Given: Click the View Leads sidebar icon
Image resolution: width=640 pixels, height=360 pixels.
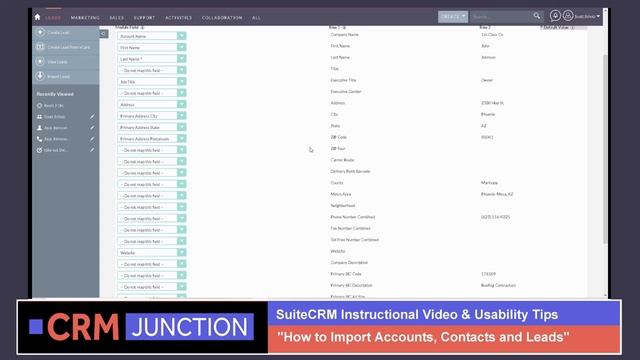Looking at the screenshot, I should (40, 62).
